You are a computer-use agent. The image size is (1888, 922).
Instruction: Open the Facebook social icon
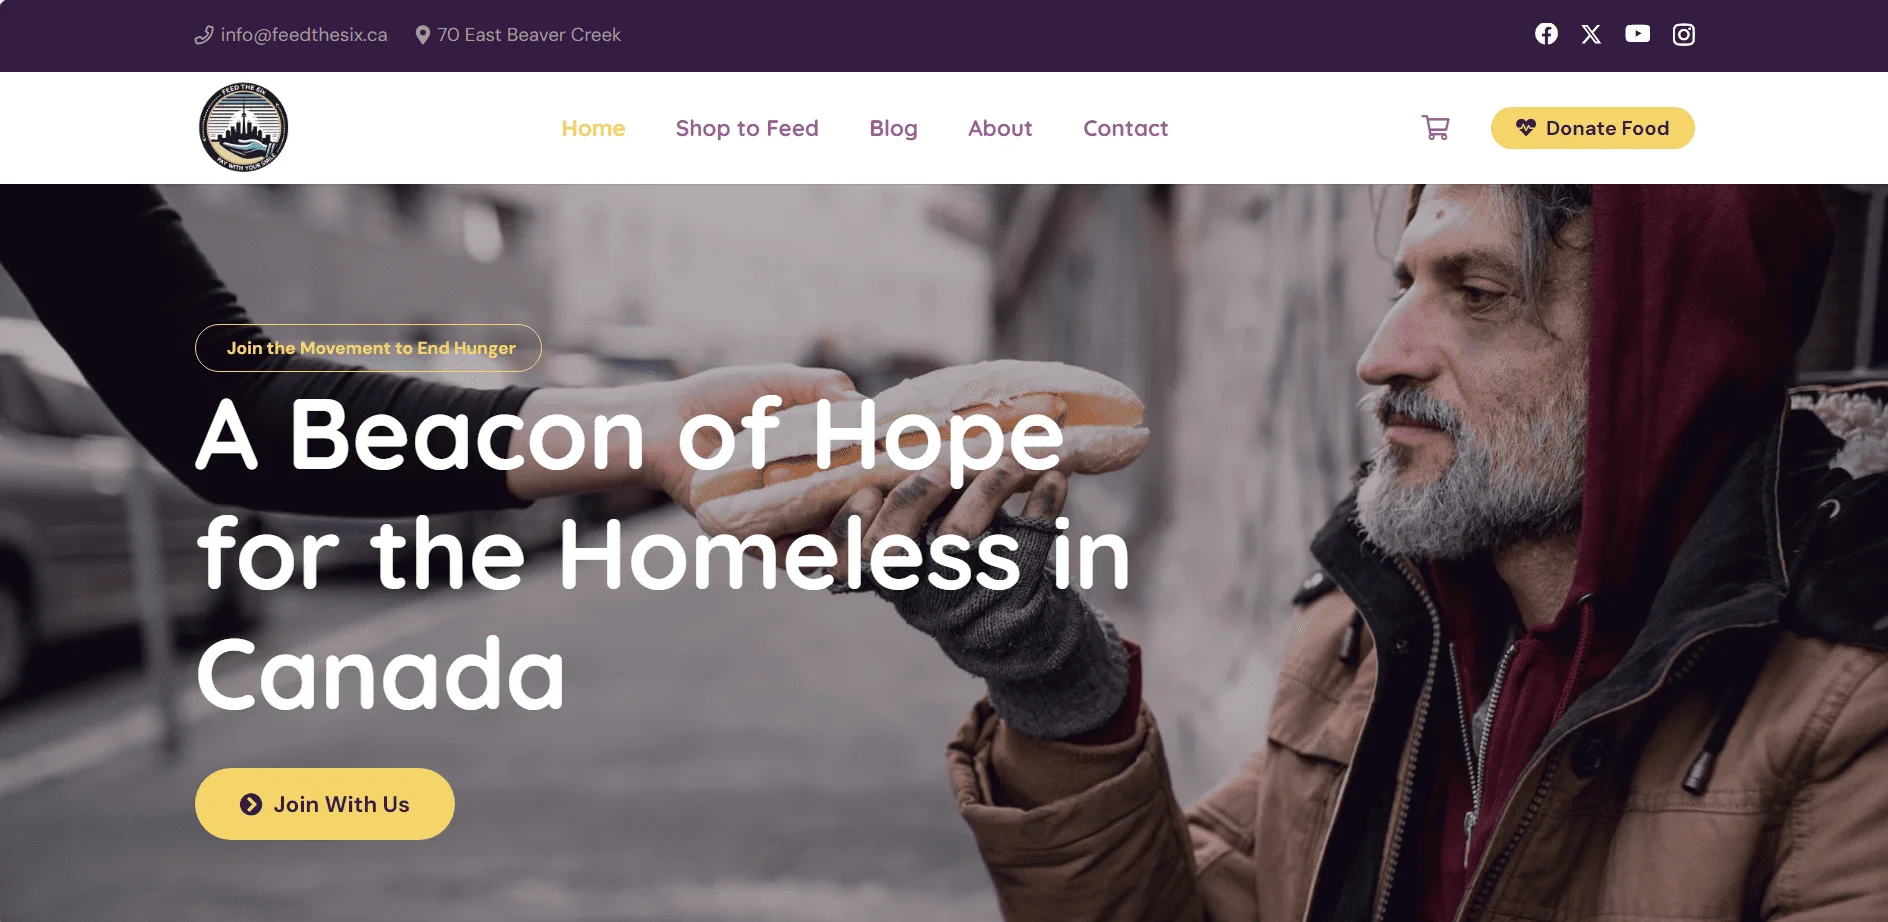pos(1546,34)
